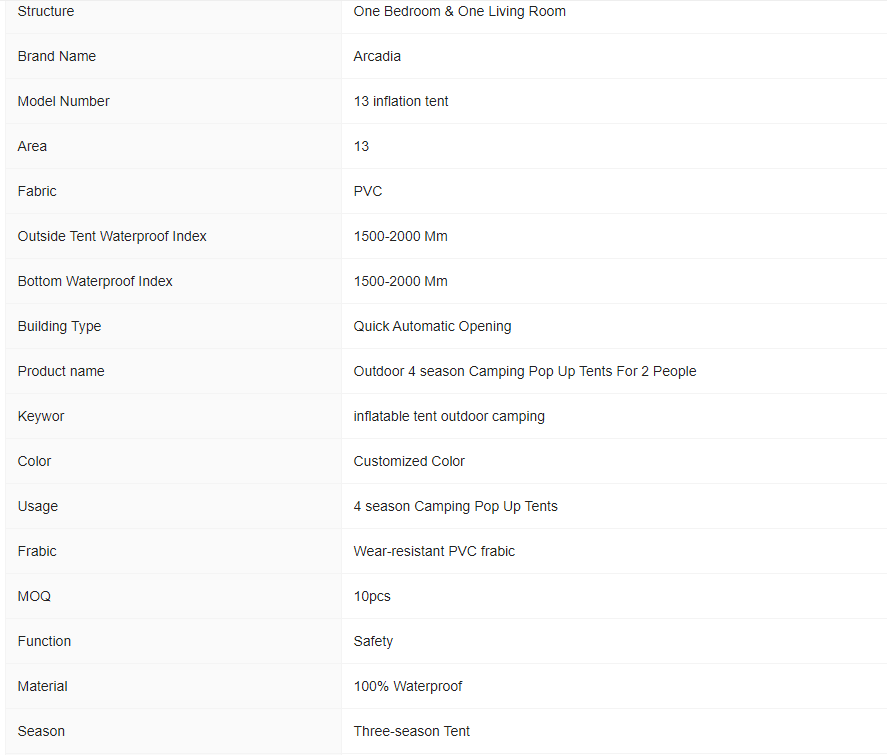887x755 pixels.
Task: Click the "13 inflation tent" value
Action: click(401, 101)
